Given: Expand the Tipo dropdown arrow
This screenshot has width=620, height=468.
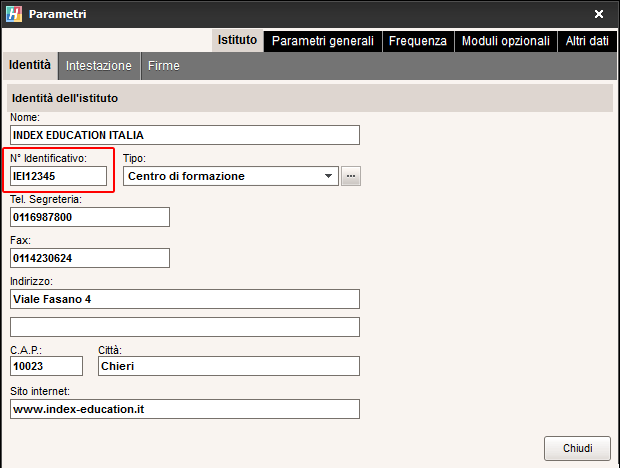Looking at the screenshot, I should [x=328, y=176].
